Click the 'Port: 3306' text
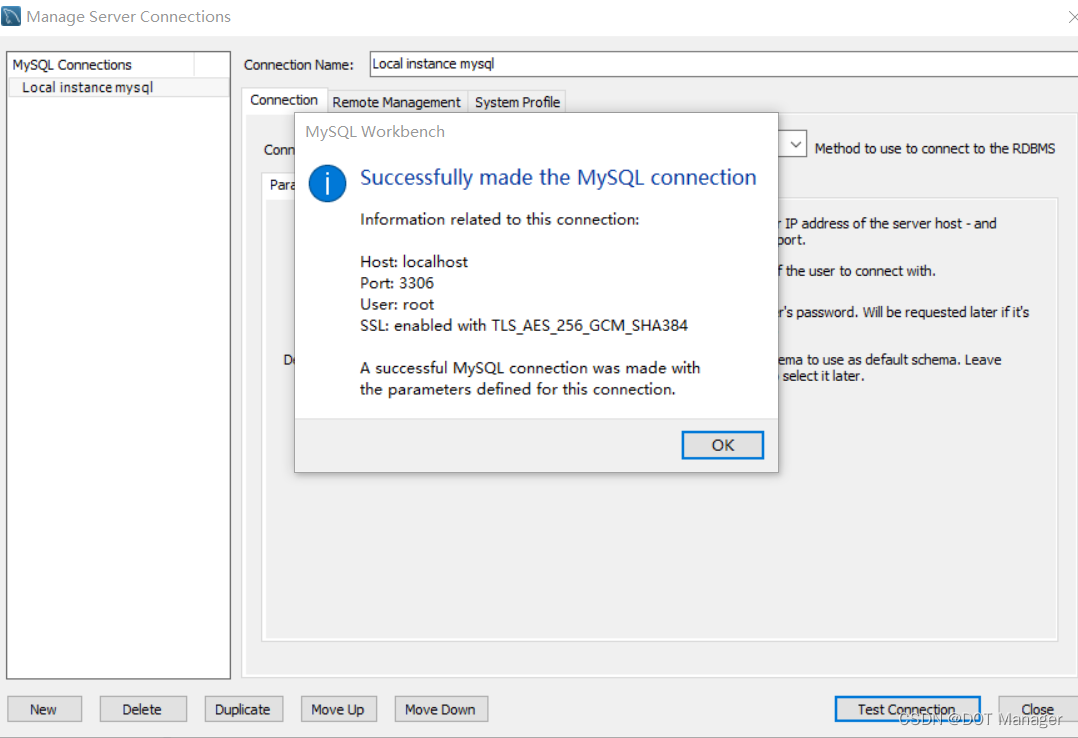The image size is (1078, 738). pyautogui.click(x=397, y=283)
